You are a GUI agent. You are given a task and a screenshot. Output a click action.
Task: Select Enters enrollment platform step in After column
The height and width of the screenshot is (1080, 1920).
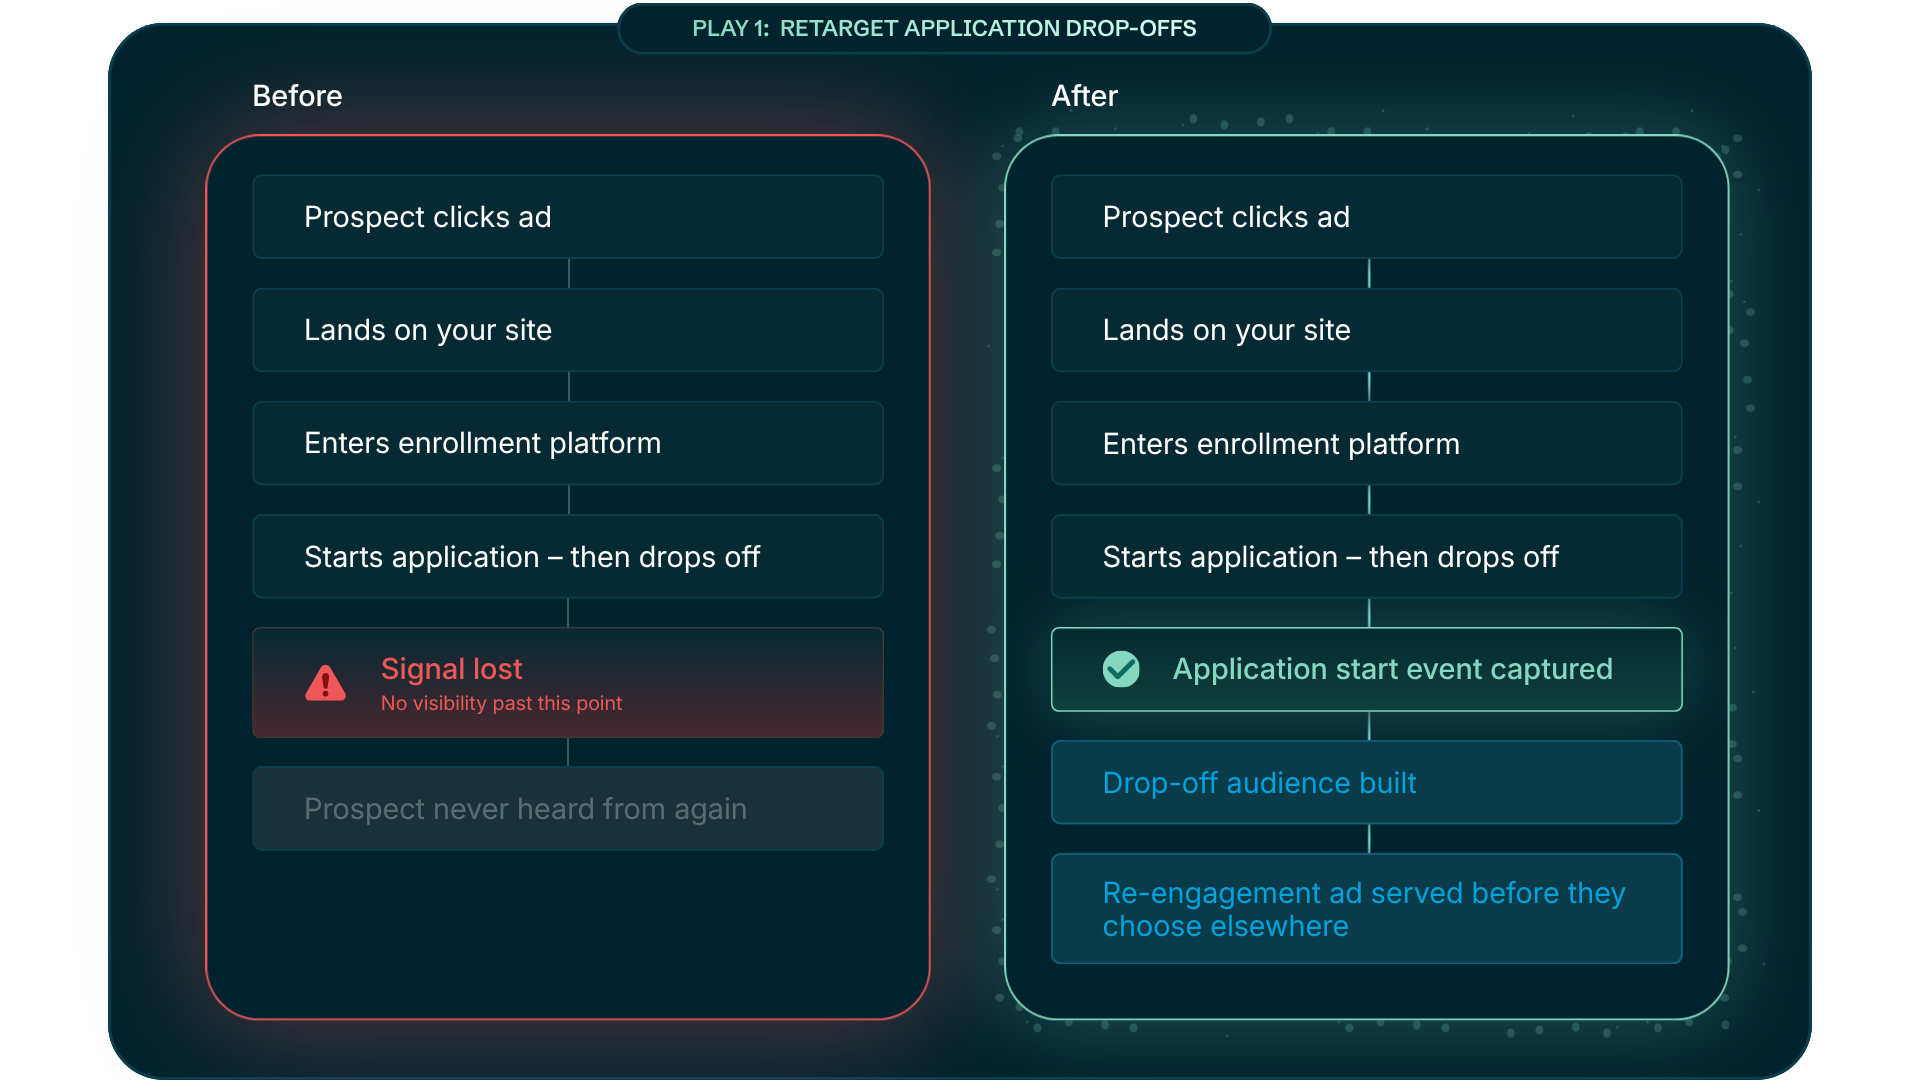1366,443
